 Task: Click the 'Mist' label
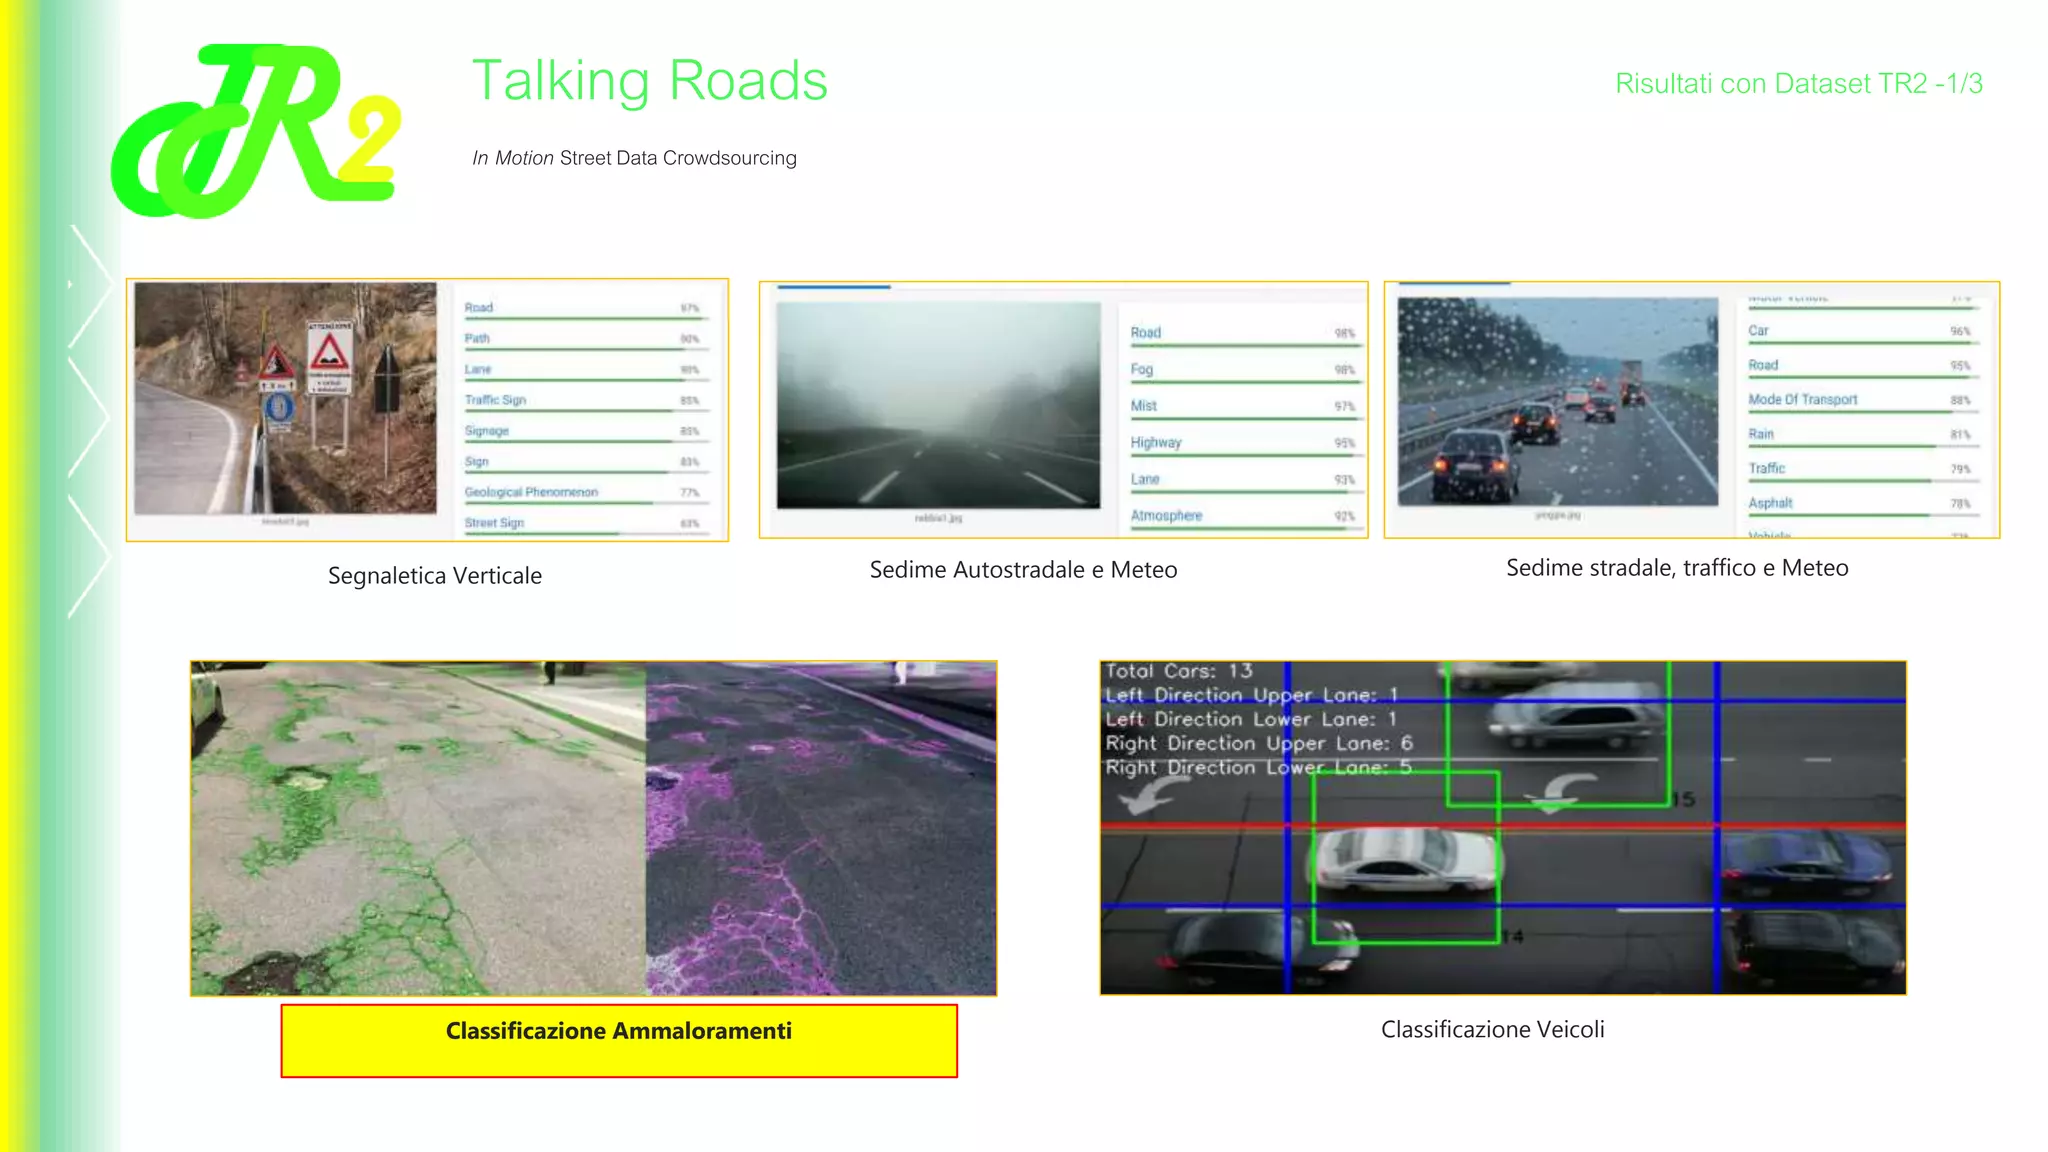point(1144,406)
